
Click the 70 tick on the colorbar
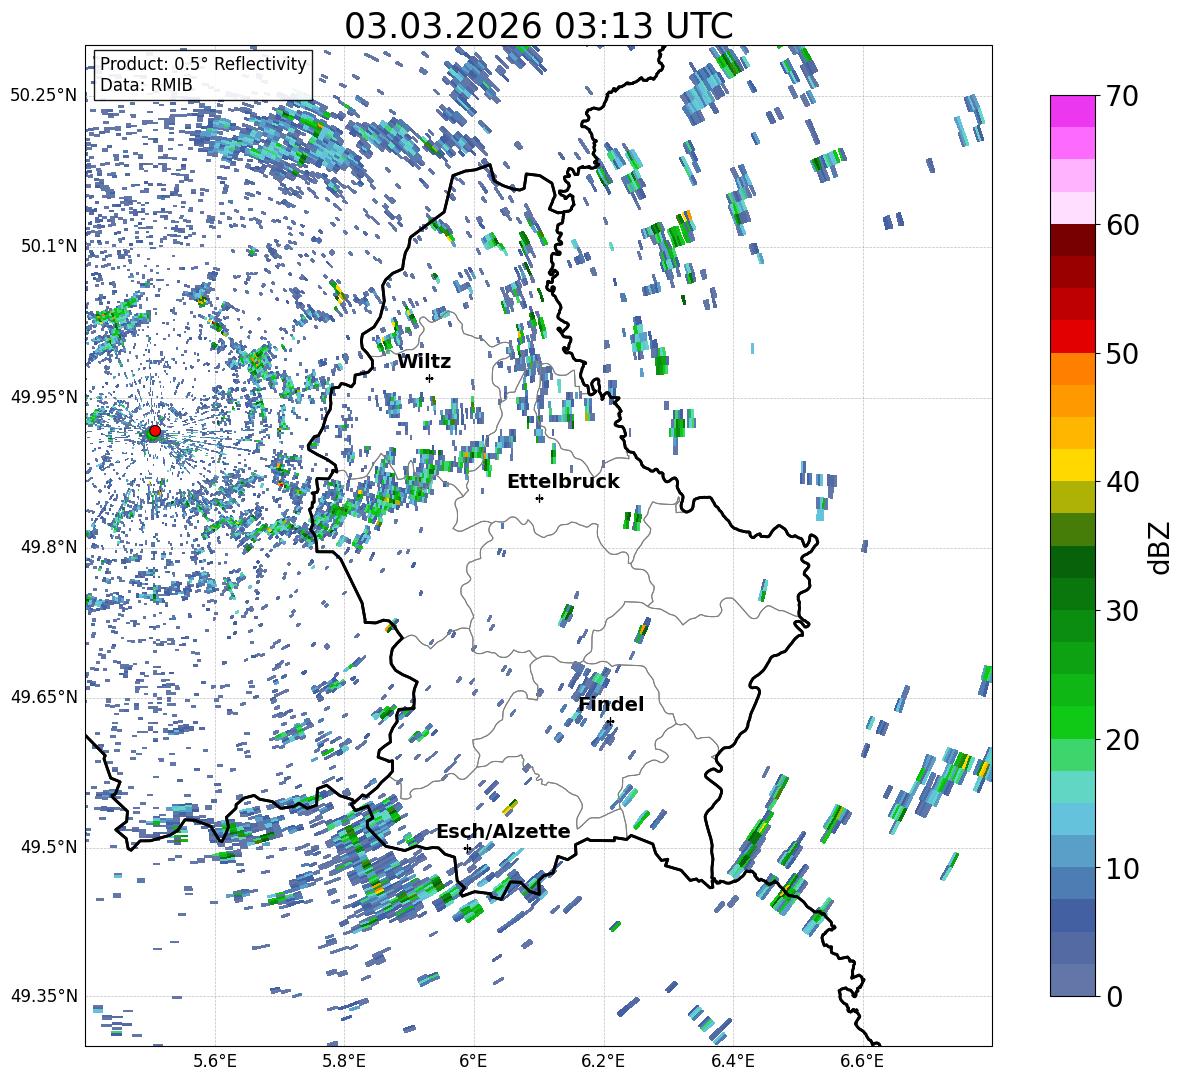(x=1122, y=96)
